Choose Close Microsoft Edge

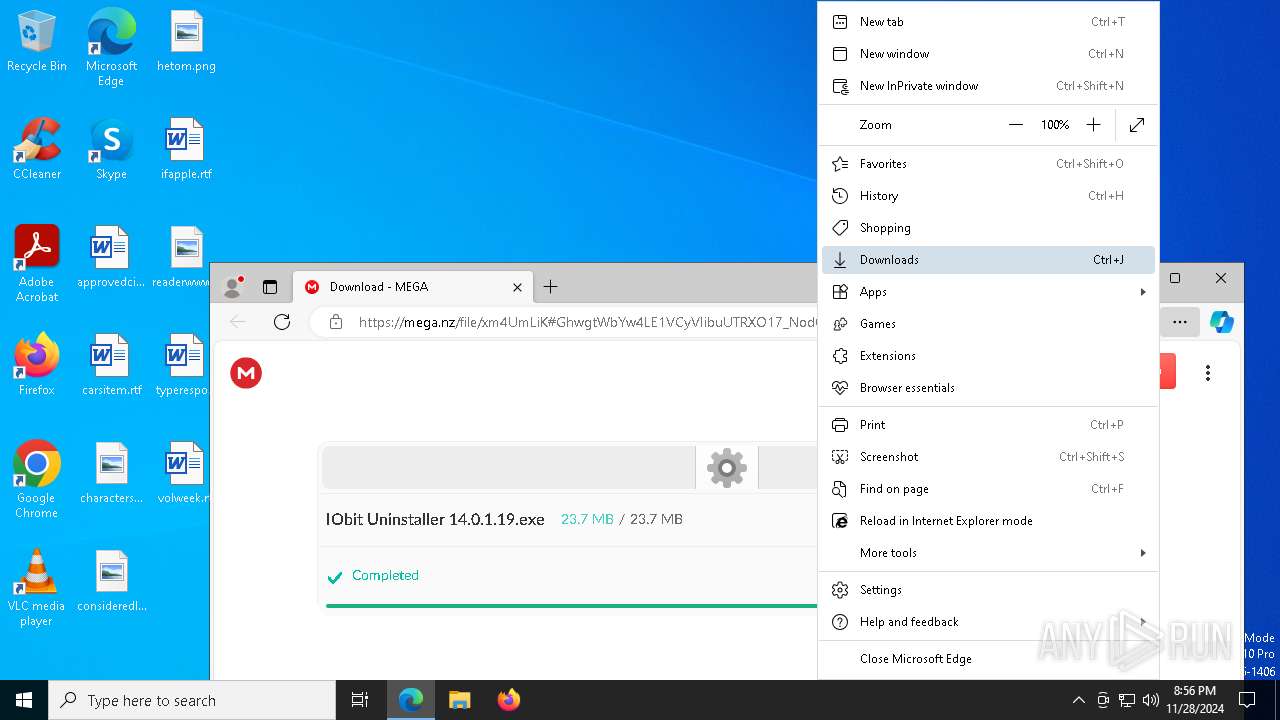(x=988, y=659)
